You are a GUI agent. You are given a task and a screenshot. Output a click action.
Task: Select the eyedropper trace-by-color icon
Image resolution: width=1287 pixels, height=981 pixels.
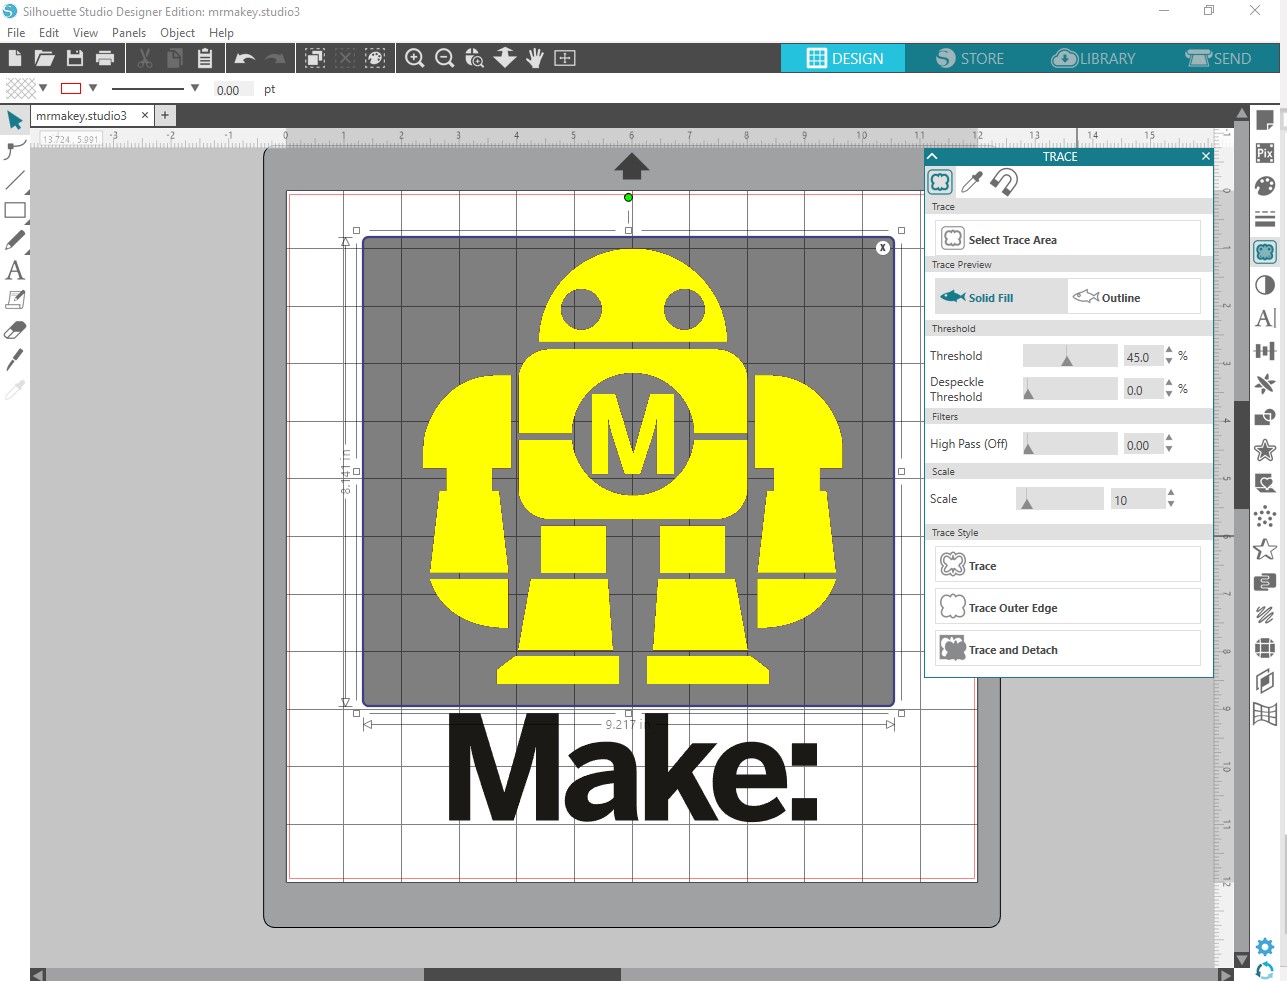(972, 182)
